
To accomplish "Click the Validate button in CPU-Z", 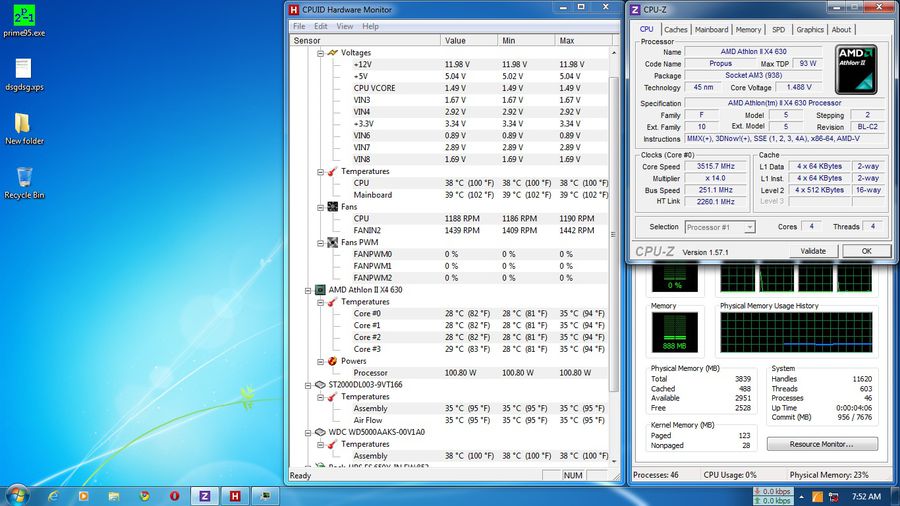I will tap(813, 251).
